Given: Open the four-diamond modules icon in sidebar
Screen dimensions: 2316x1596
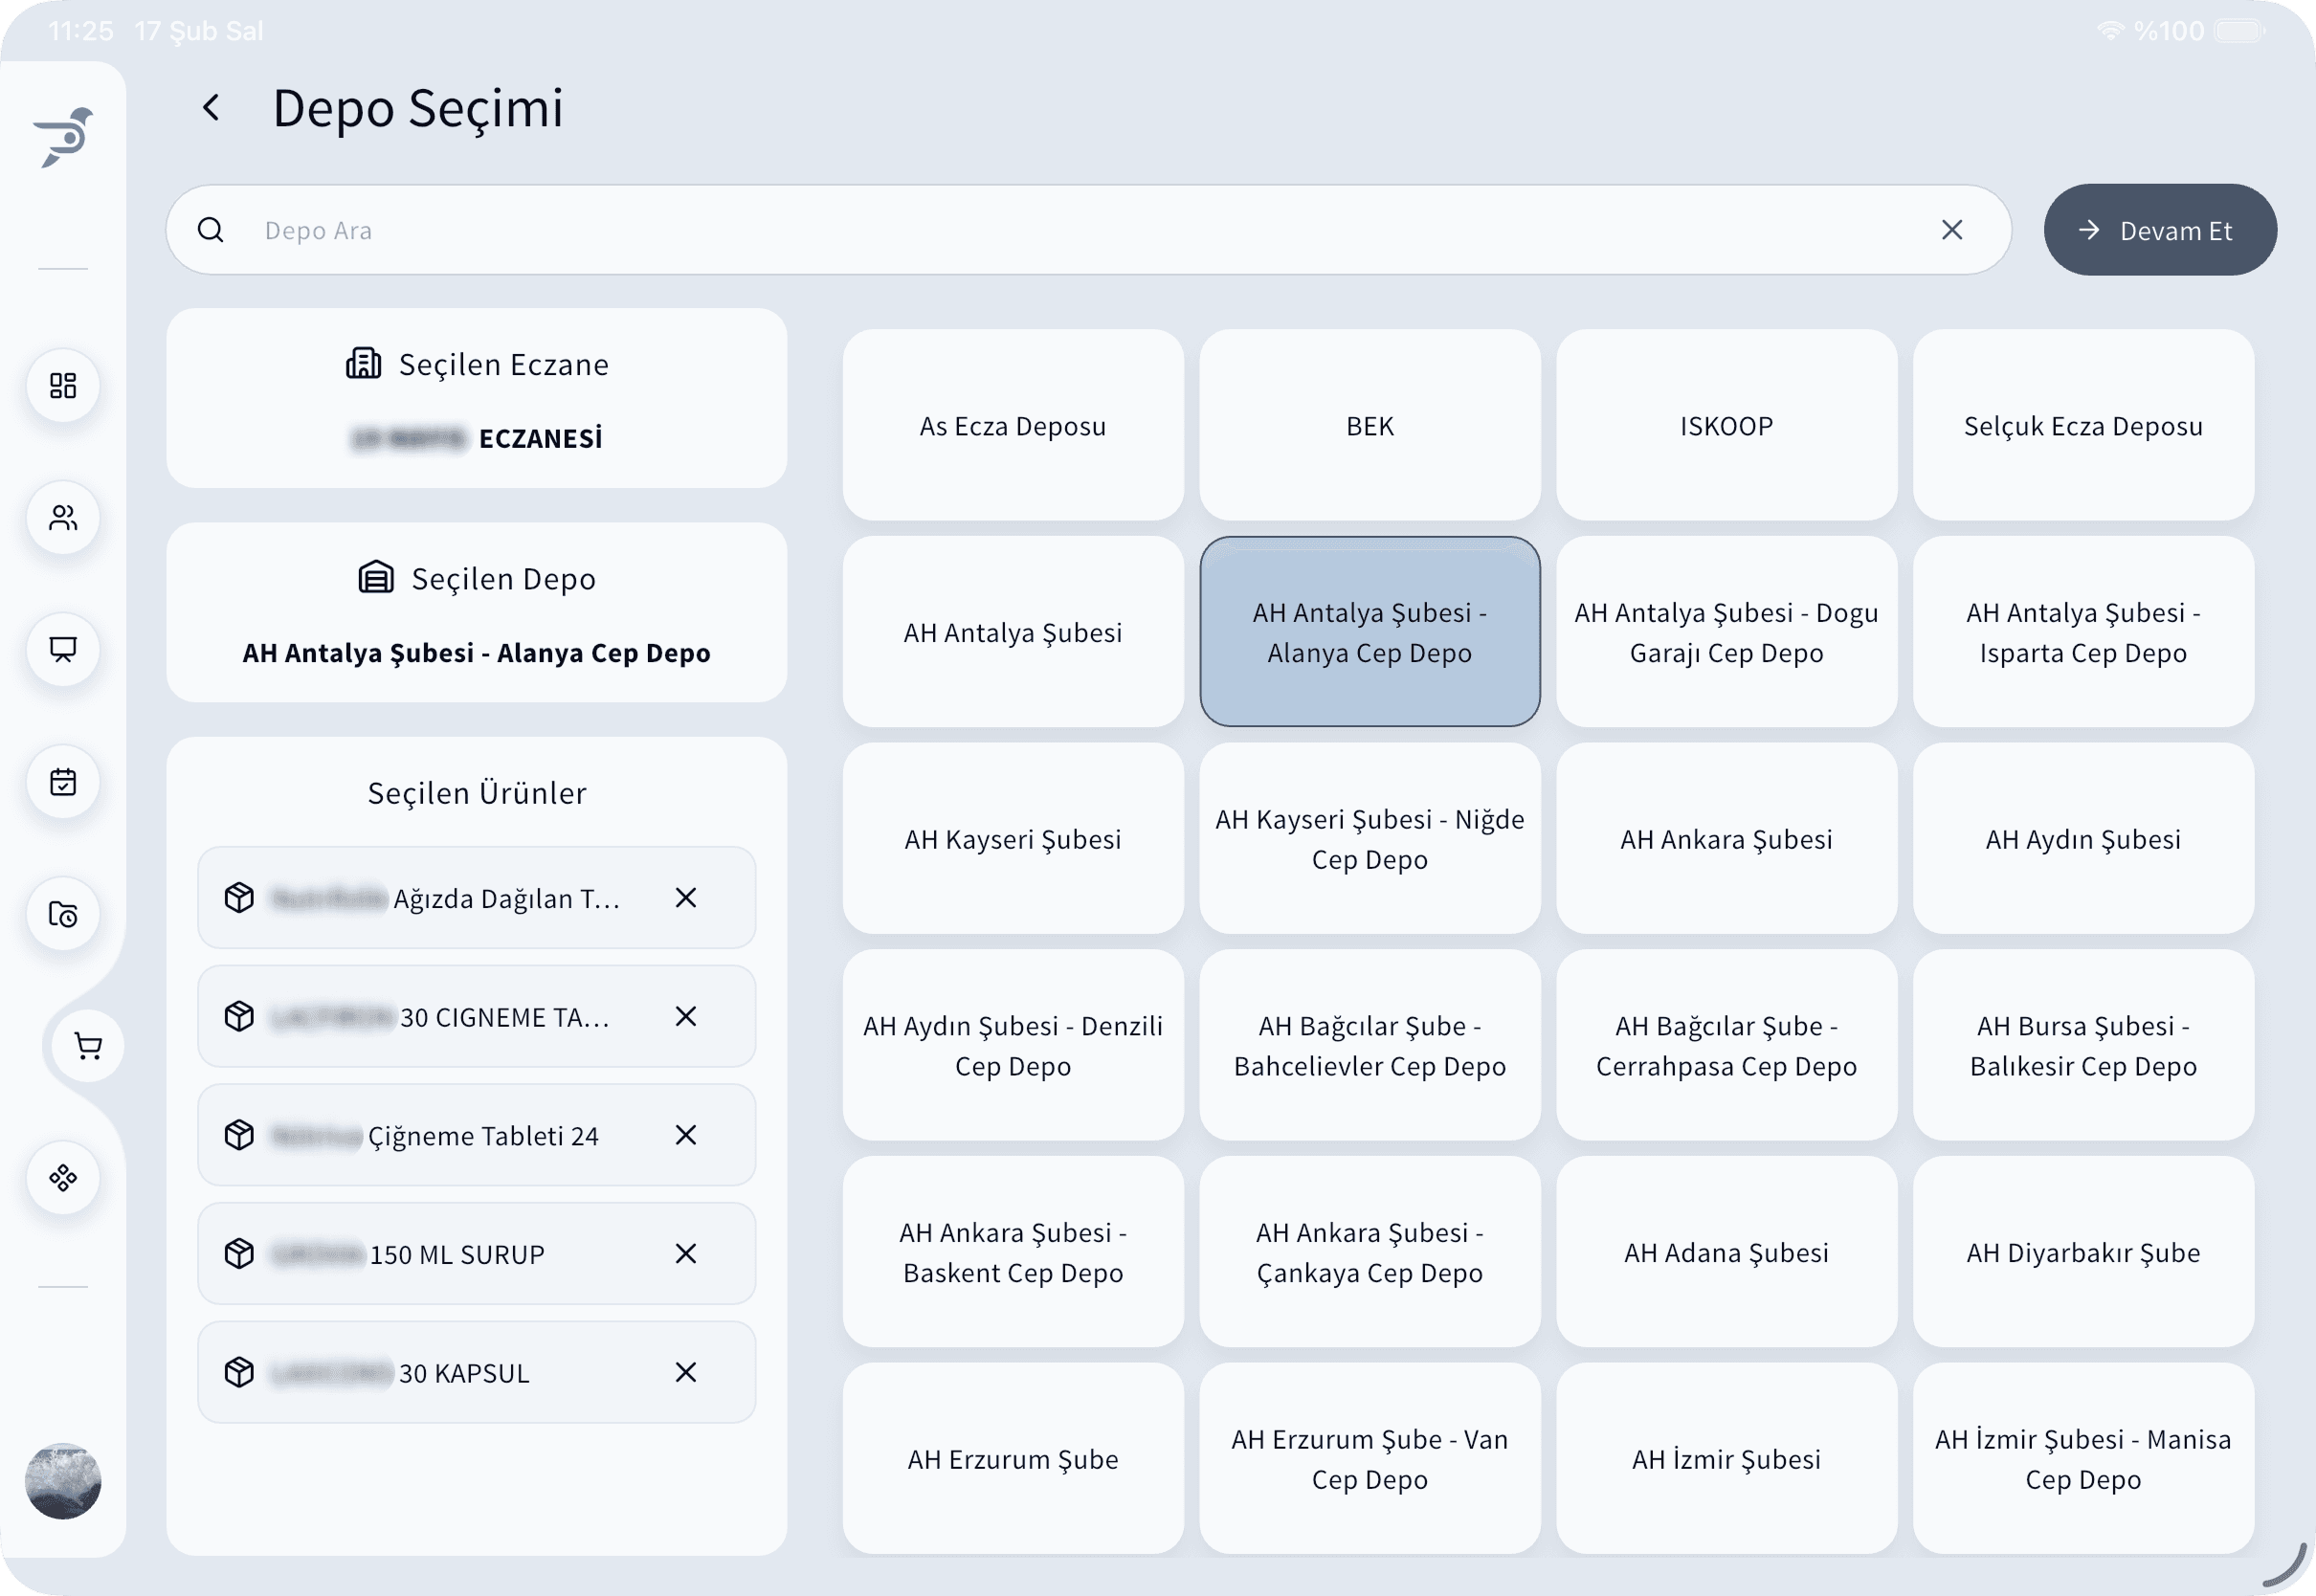Looking at the screenshot, I should point(63,1178).
